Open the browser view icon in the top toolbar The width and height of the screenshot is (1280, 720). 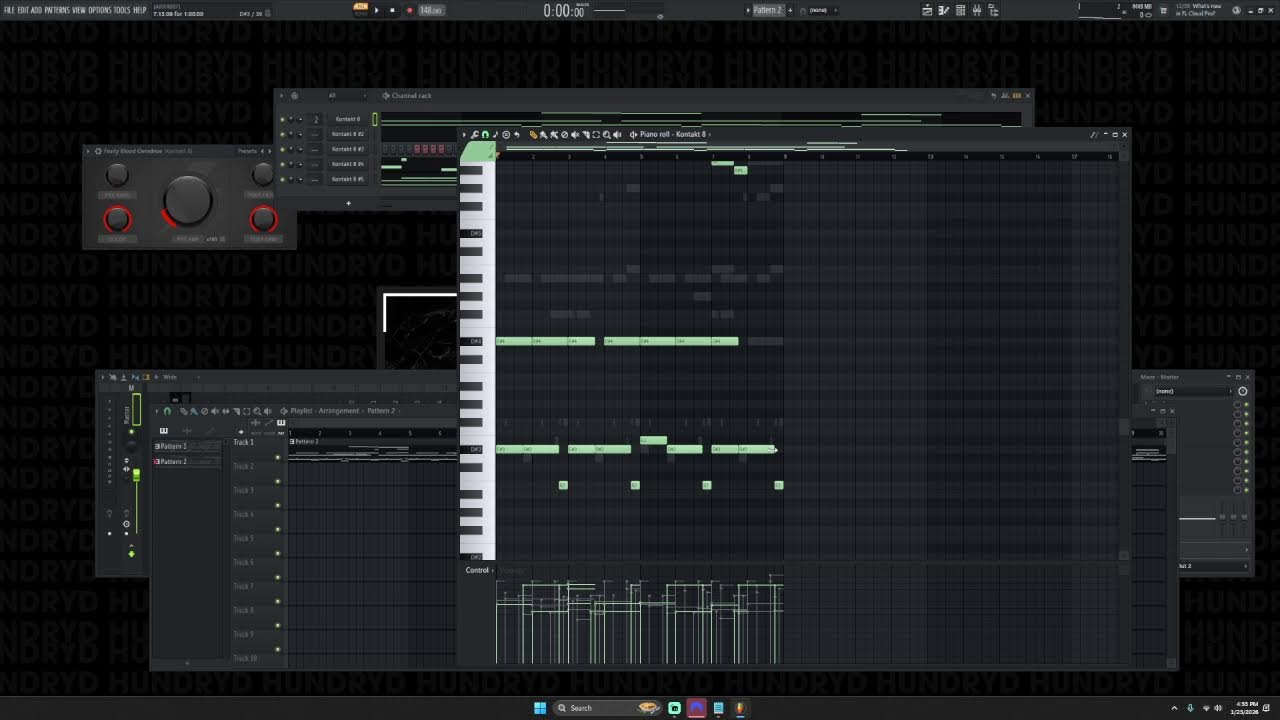pos(994,10)
